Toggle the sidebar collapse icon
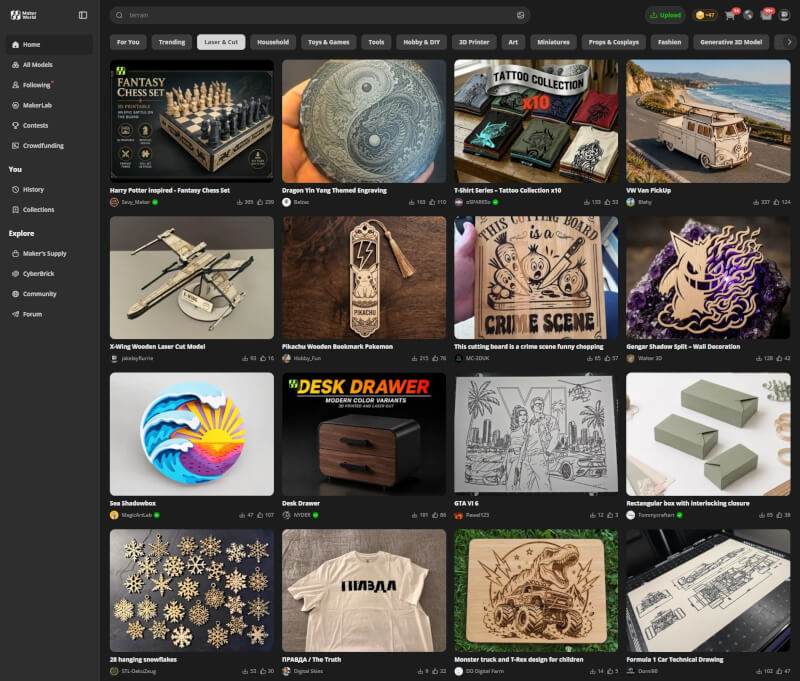800x681 pixels. [x=83, y=15]
